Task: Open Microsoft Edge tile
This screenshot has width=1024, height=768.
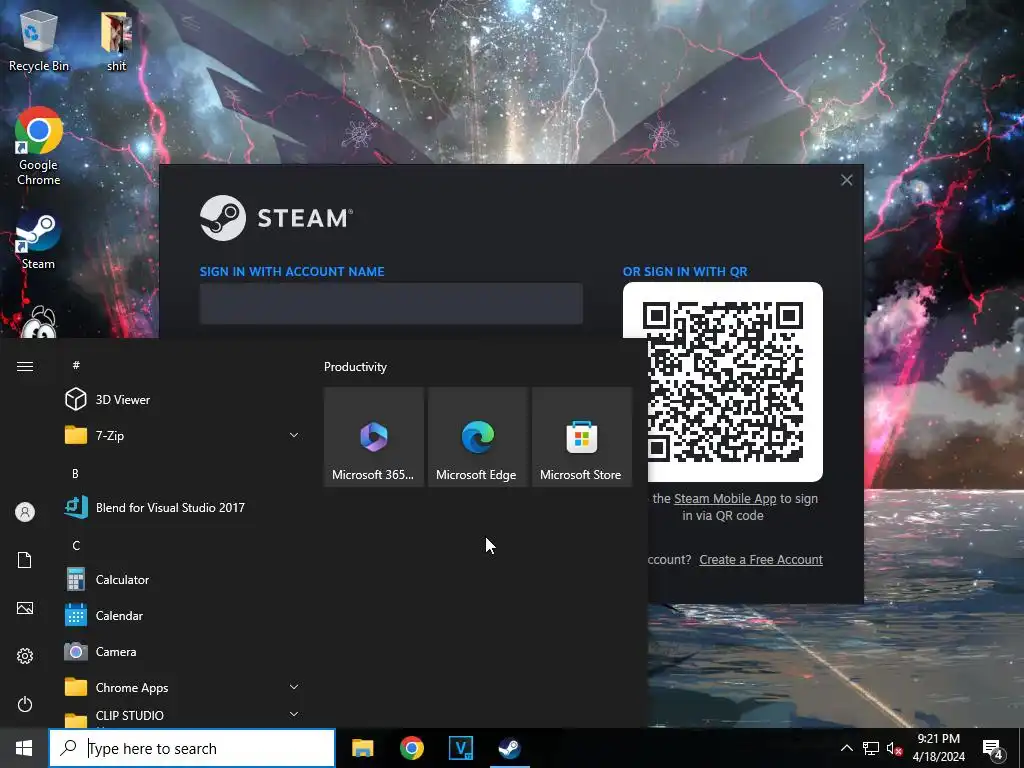Action: (477, 436)
